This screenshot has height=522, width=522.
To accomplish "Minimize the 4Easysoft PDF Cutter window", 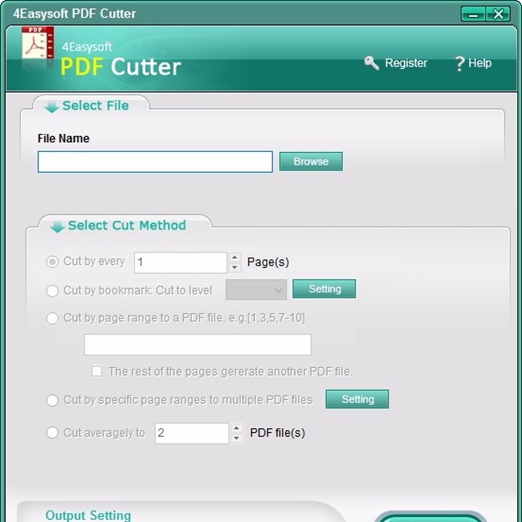I will pyautogui.click(x=473, y=14).
